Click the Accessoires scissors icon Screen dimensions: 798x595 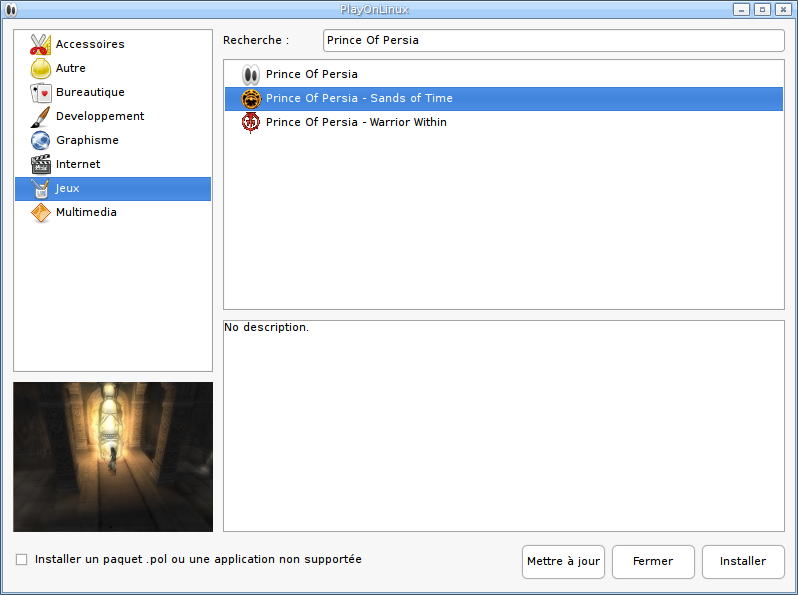(x=40, y=44)
